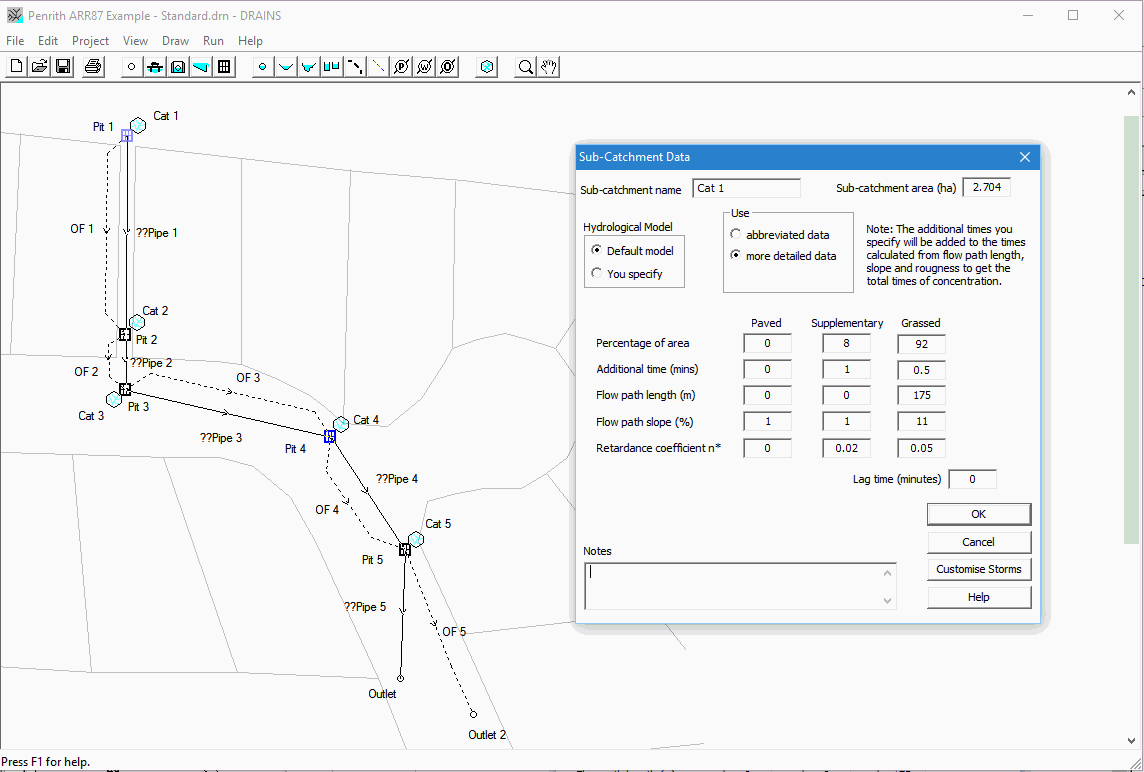Click the Supplementary additional time field

[x=846, y=370]
